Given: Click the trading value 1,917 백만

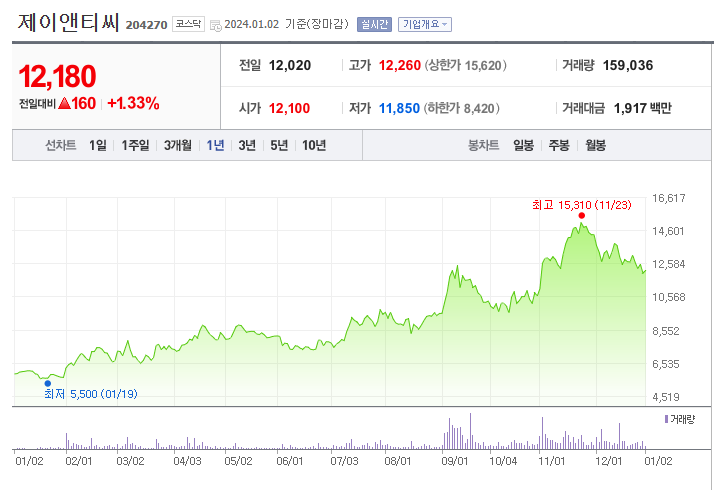Looking at the screenshot, I should coord(642,108).
